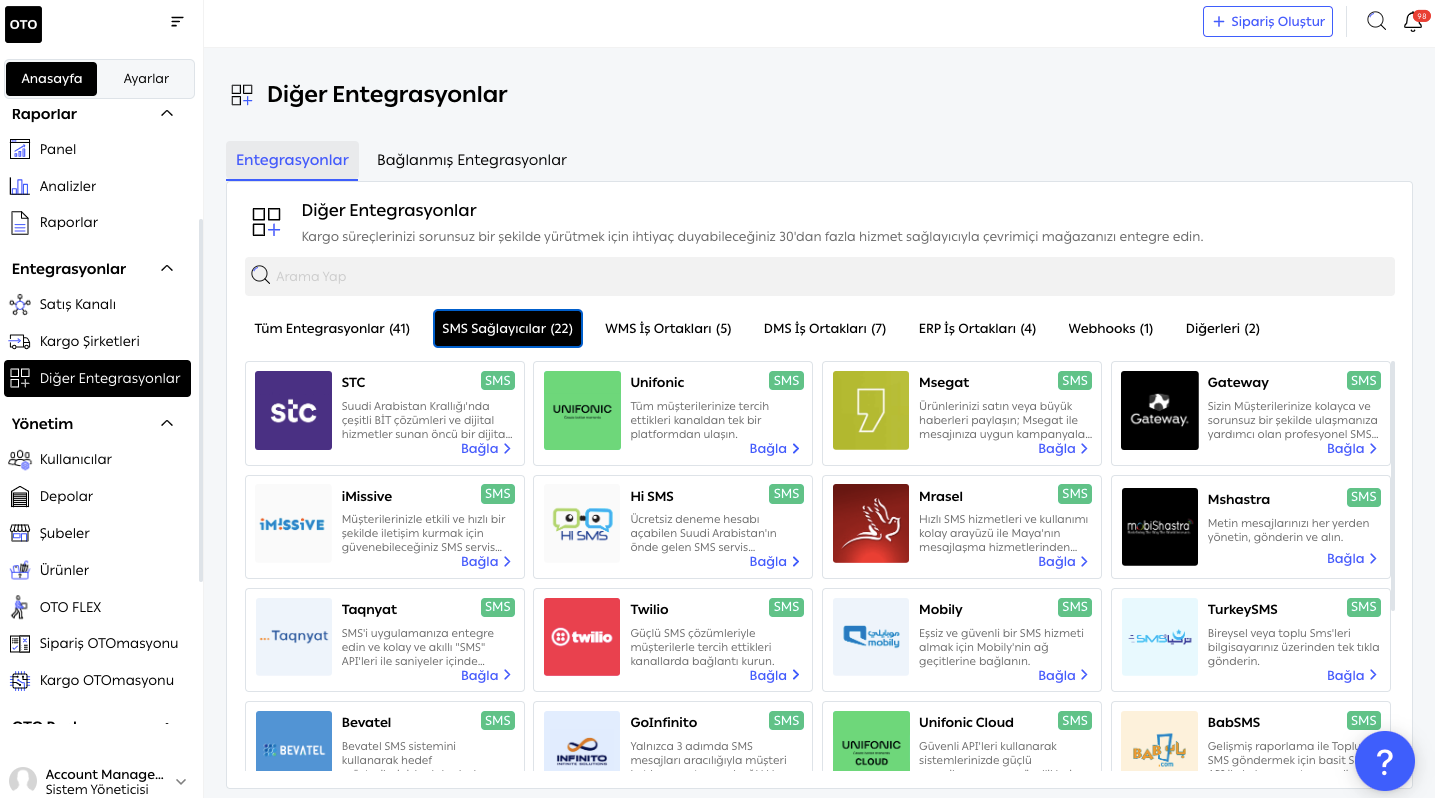Click Bağla link on TurkeySMS card
This screenshot has height=798, width=1435.
pos(1352,676)
